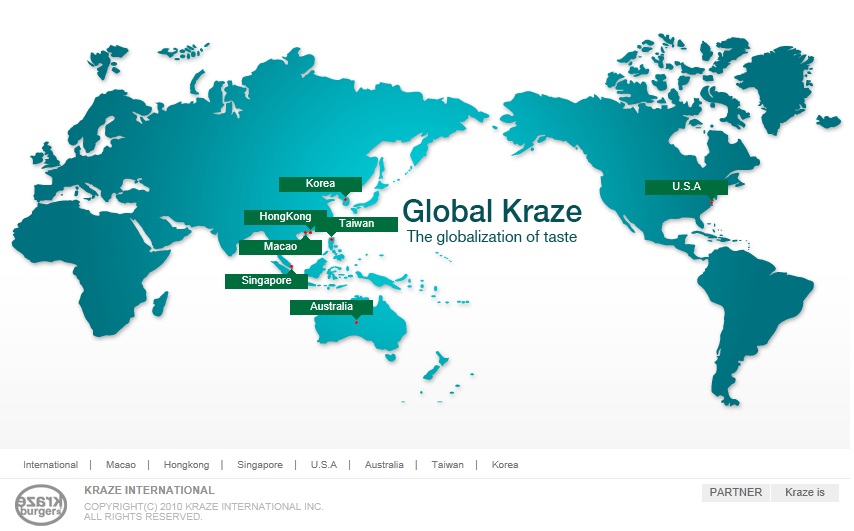Click the red Australia location dot
The width and height of the screenshot is (854, 531).
click(356, 322)
